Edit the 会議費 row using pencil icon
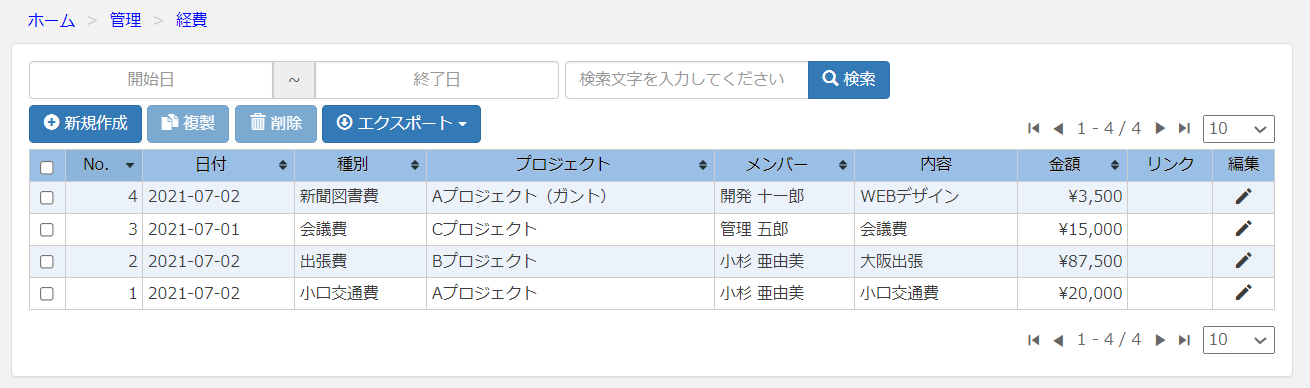Image resolution: width=1310 pixels, height=388 pixels. tap(1243, 228)
